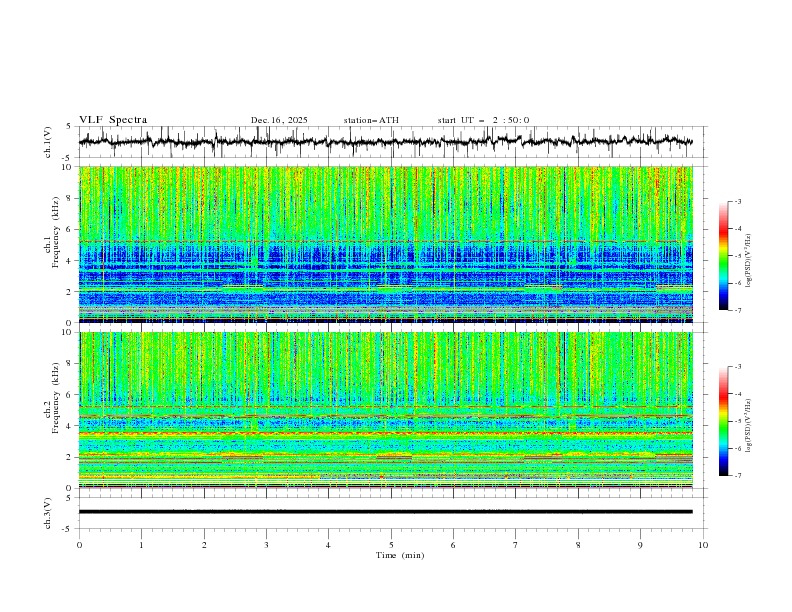Viewport: 792px width, 612px height.
Task: Click the ch.1 voltage waveform trace
Action: pos(386,141)
